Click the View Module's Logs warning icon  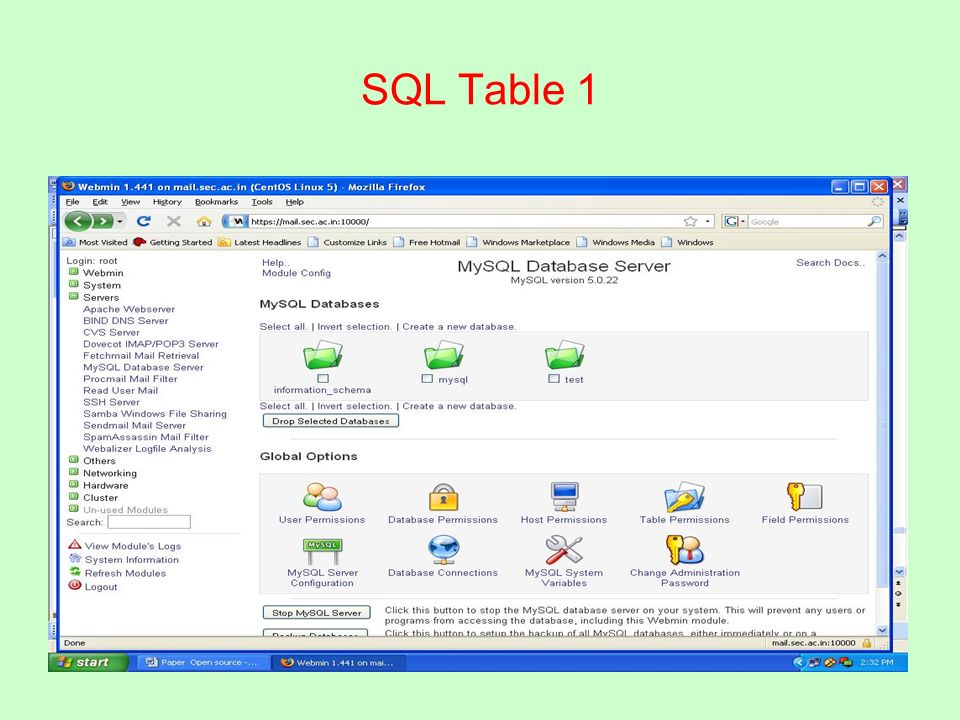click(x=75, y=544)
